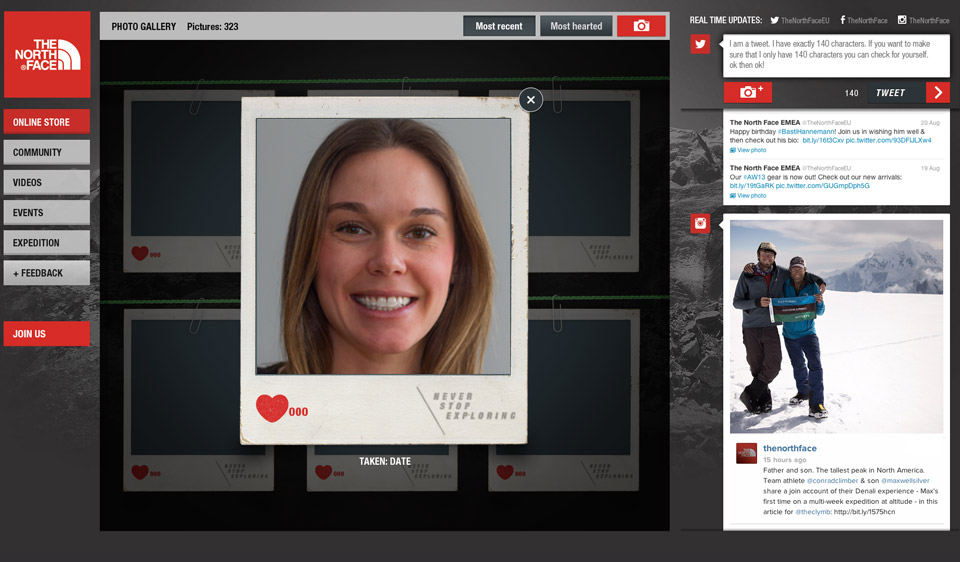This screenshot has height=562, width=960.
Task: Click the PHOTO GALLERY title
Action: (143, 26)
